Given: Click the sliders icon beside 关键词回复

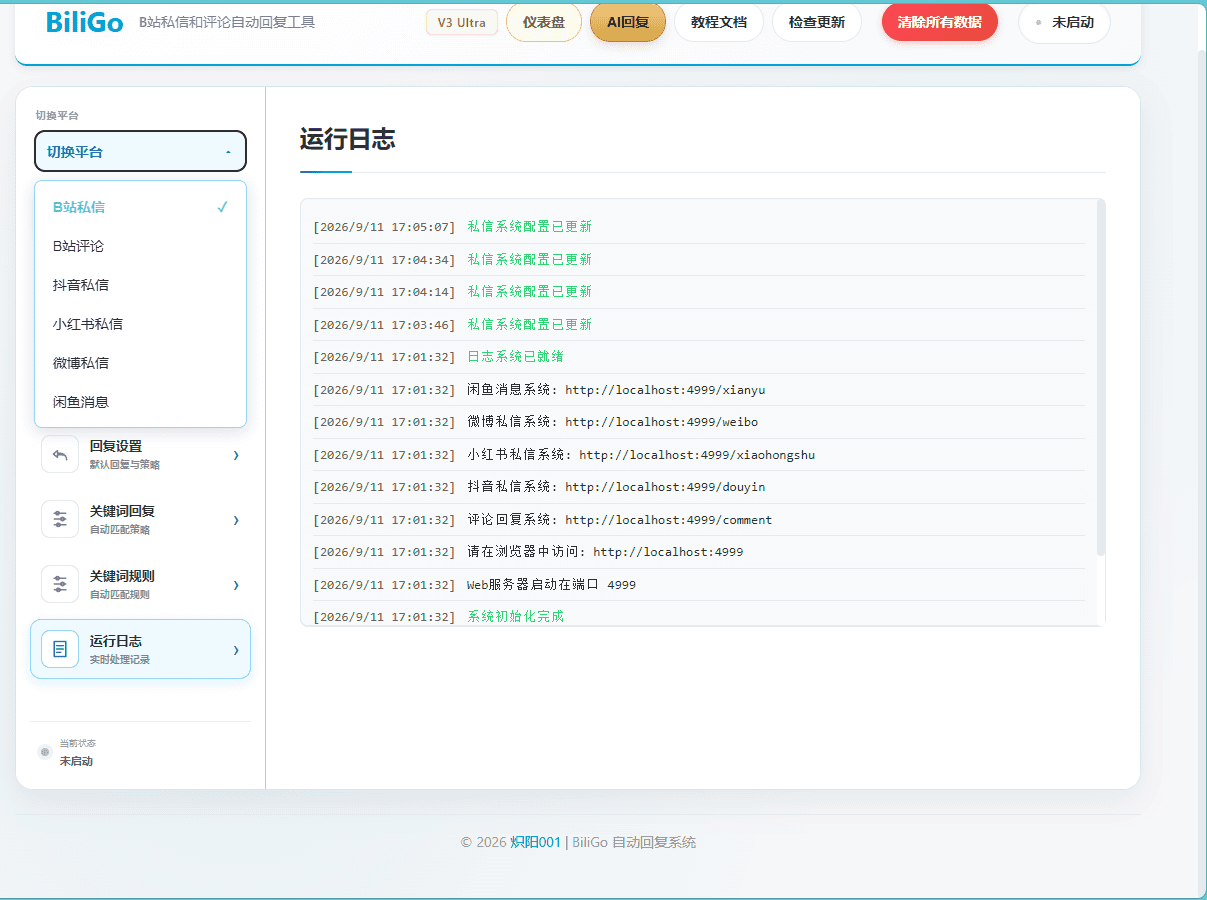Looking at the screenshot, I should pyautogui.click(x=60, y=519).
